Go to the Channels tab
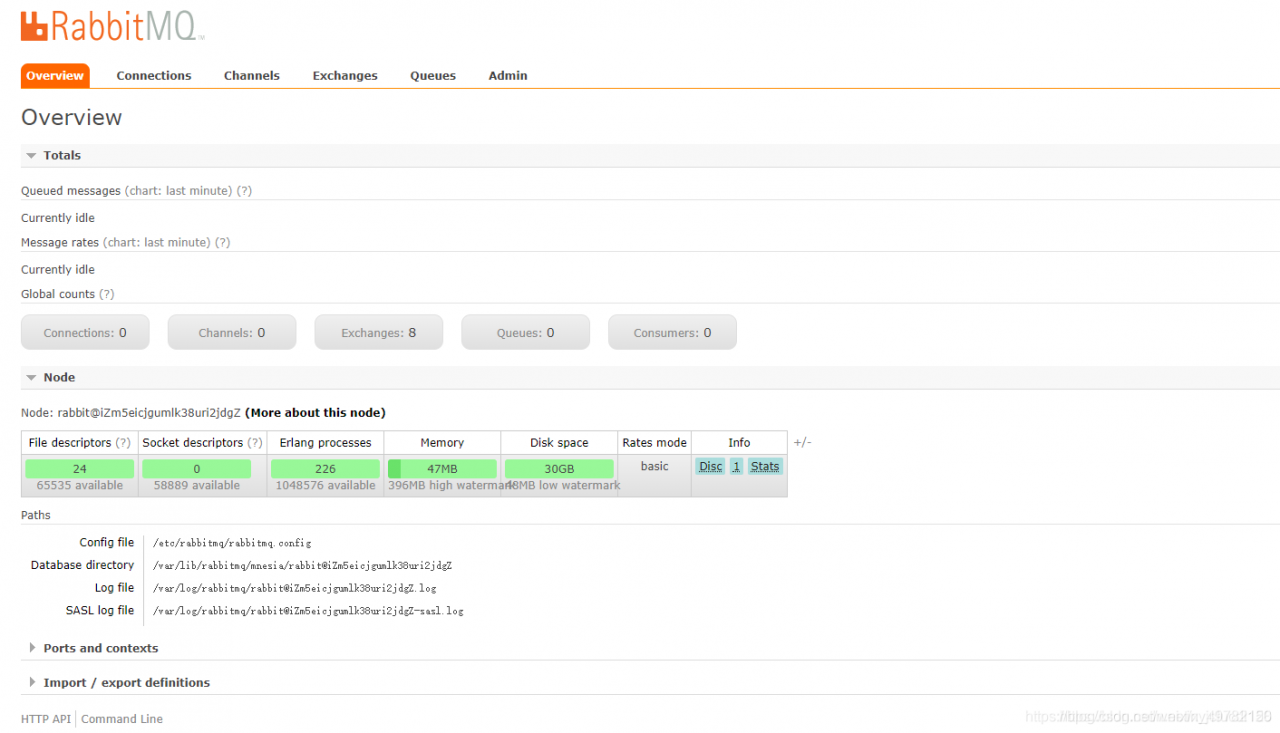 tap(252, 76)
